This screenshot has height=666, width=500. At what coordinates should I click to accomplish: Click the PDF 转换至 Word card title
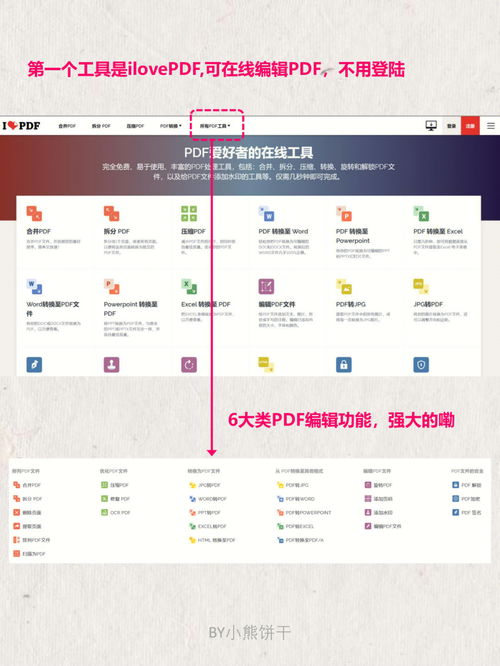[x=283, y=231]
